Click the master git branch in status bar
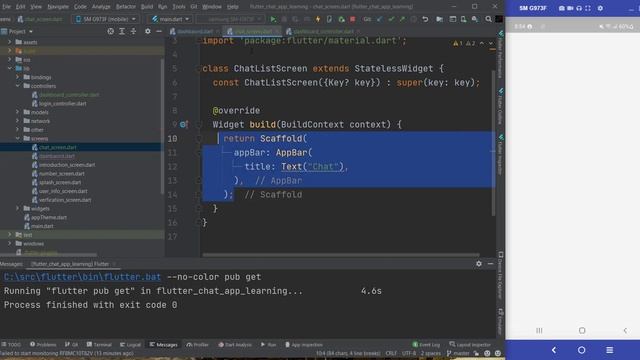Image resolution: width=640 pixels, height=360 pixels. 458,353
